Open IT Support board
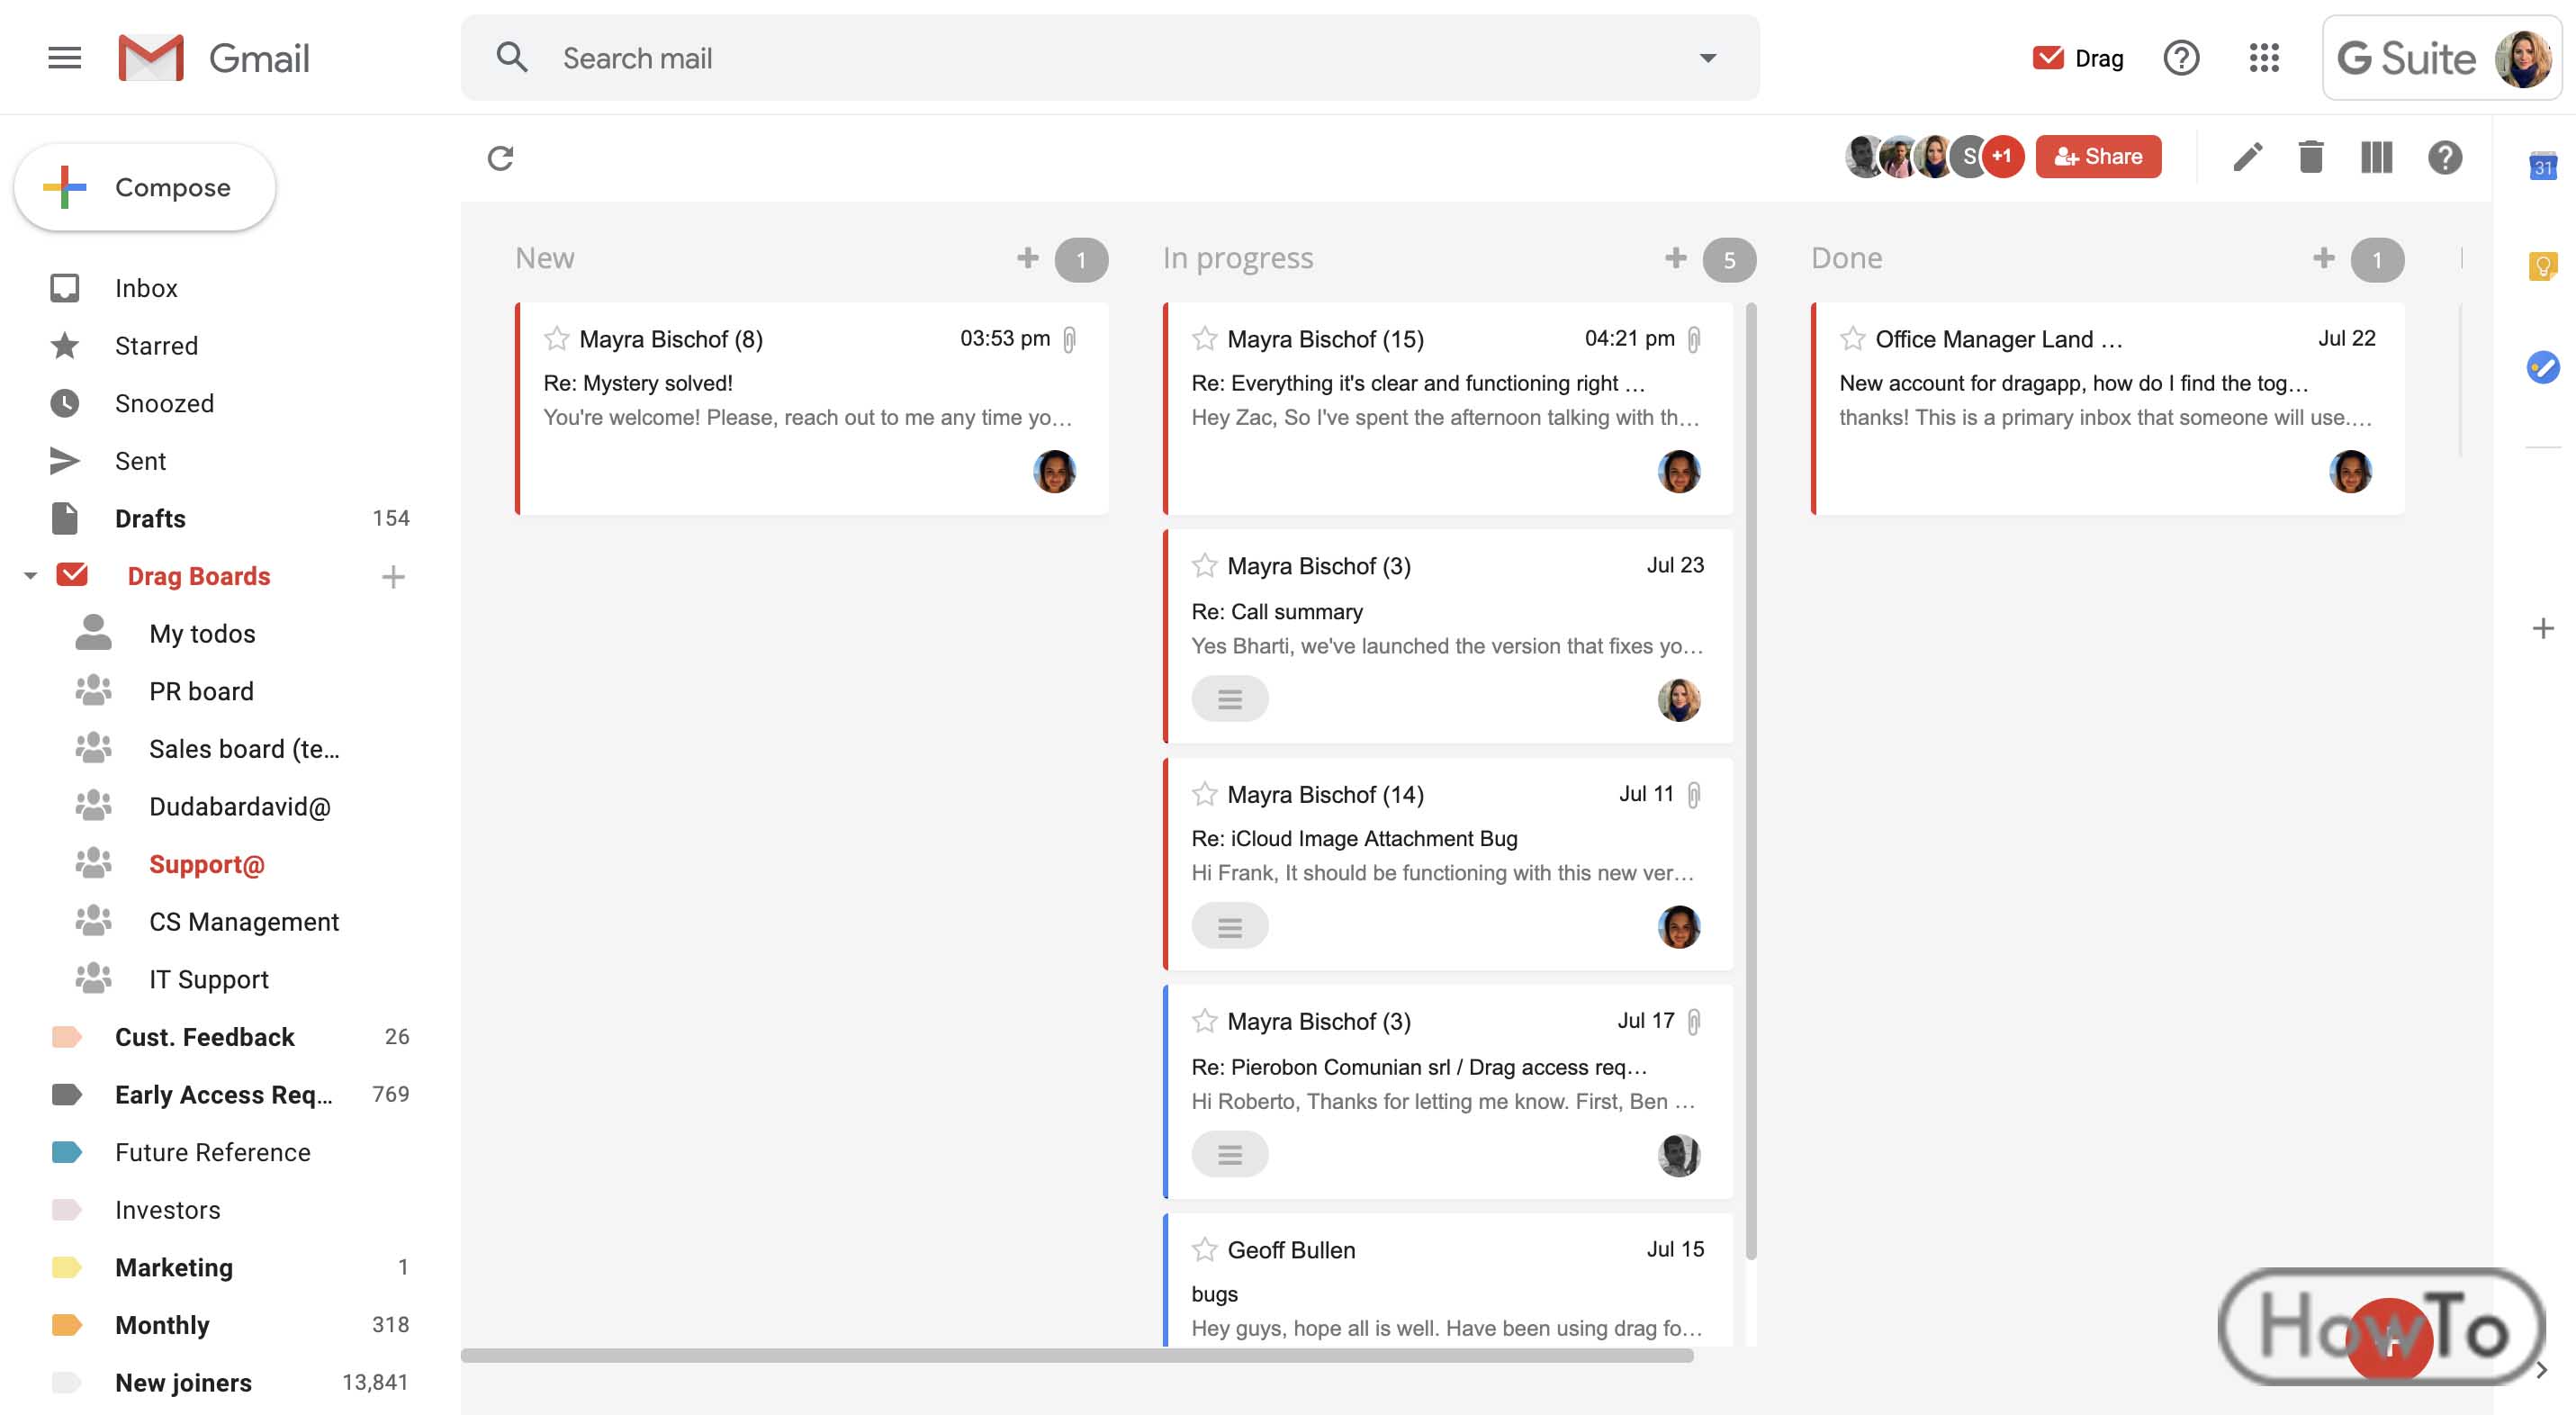The height and width of the screenshot is (1415, 2576). (x=209, y=979)
